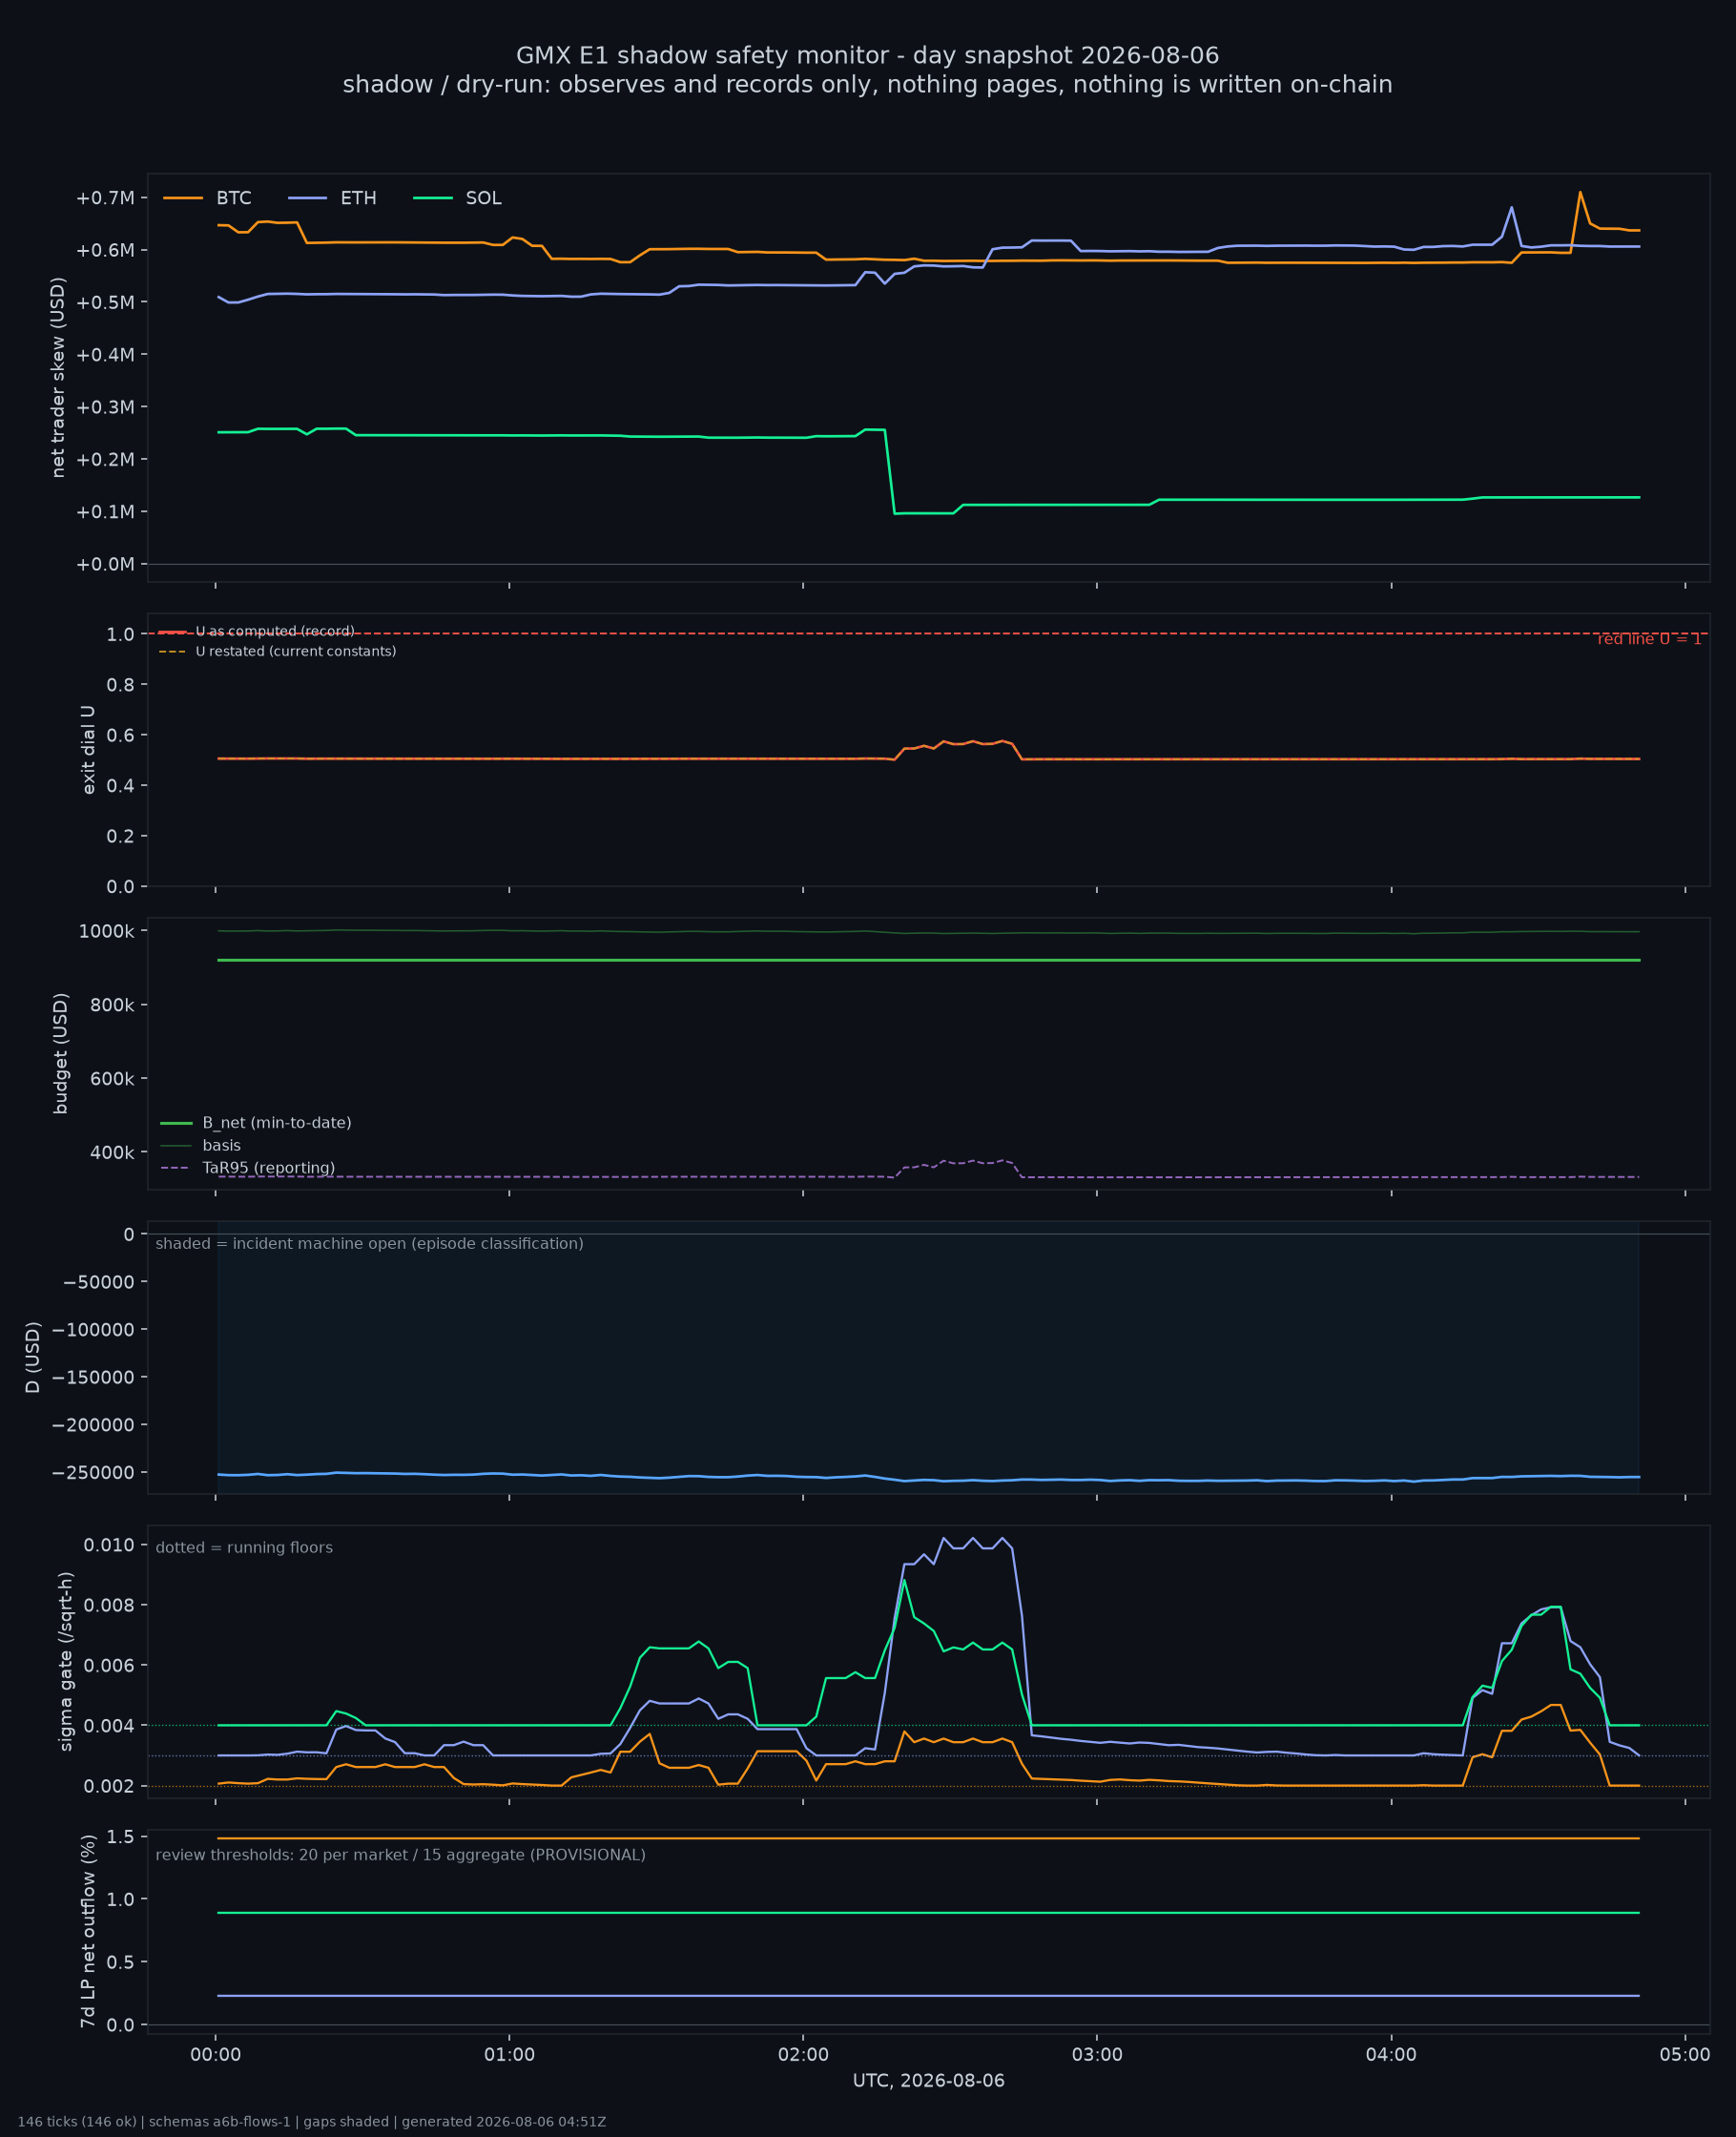Click the 0.004 sigma gate tick label

point(109,1726)
